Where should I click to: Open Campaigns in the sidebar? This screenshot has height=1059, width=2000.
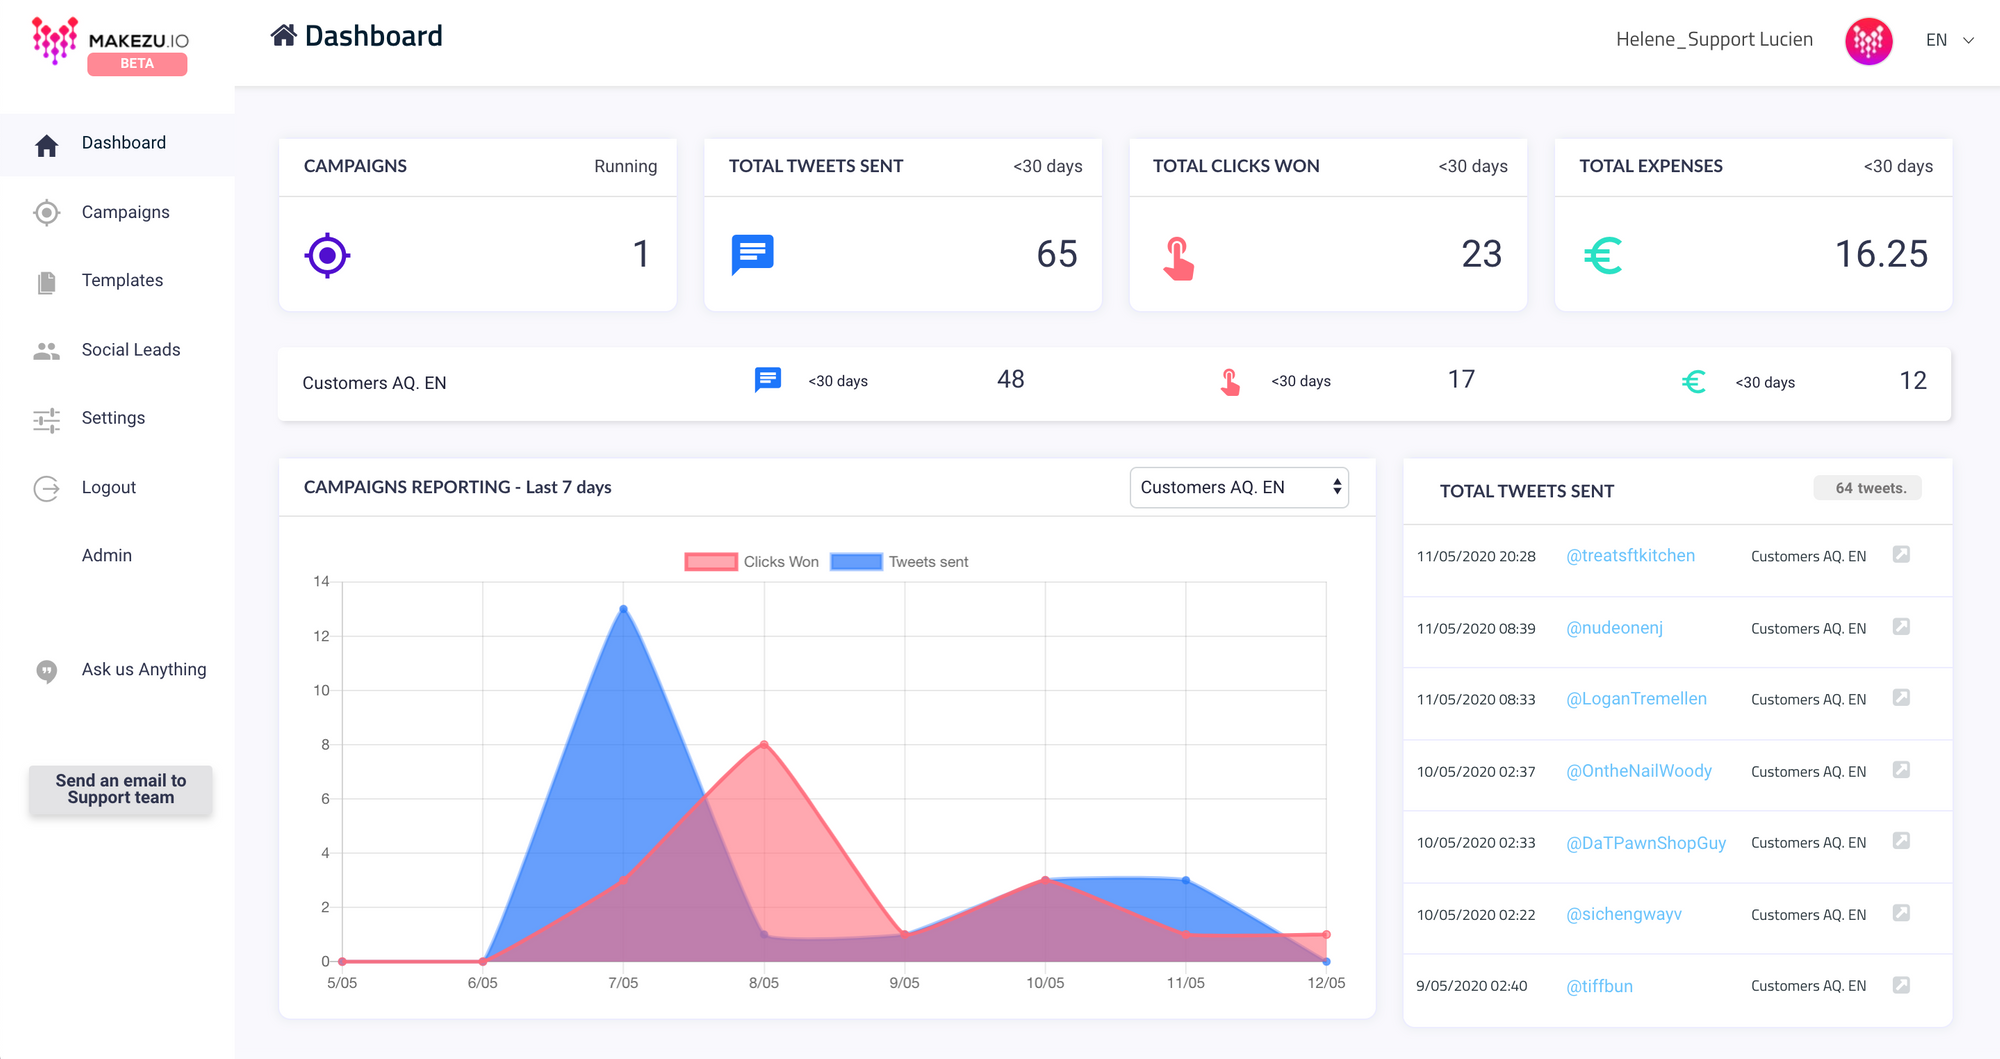click(125, 212)
